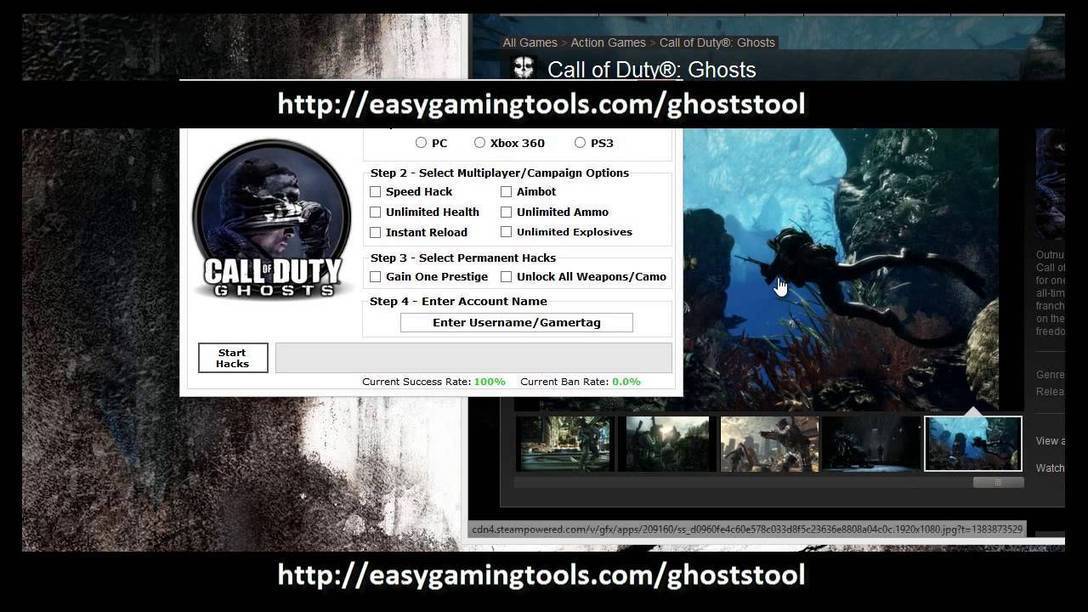
Task: Focus the Enter Username/Gamertag field
Action: (516, 323)
